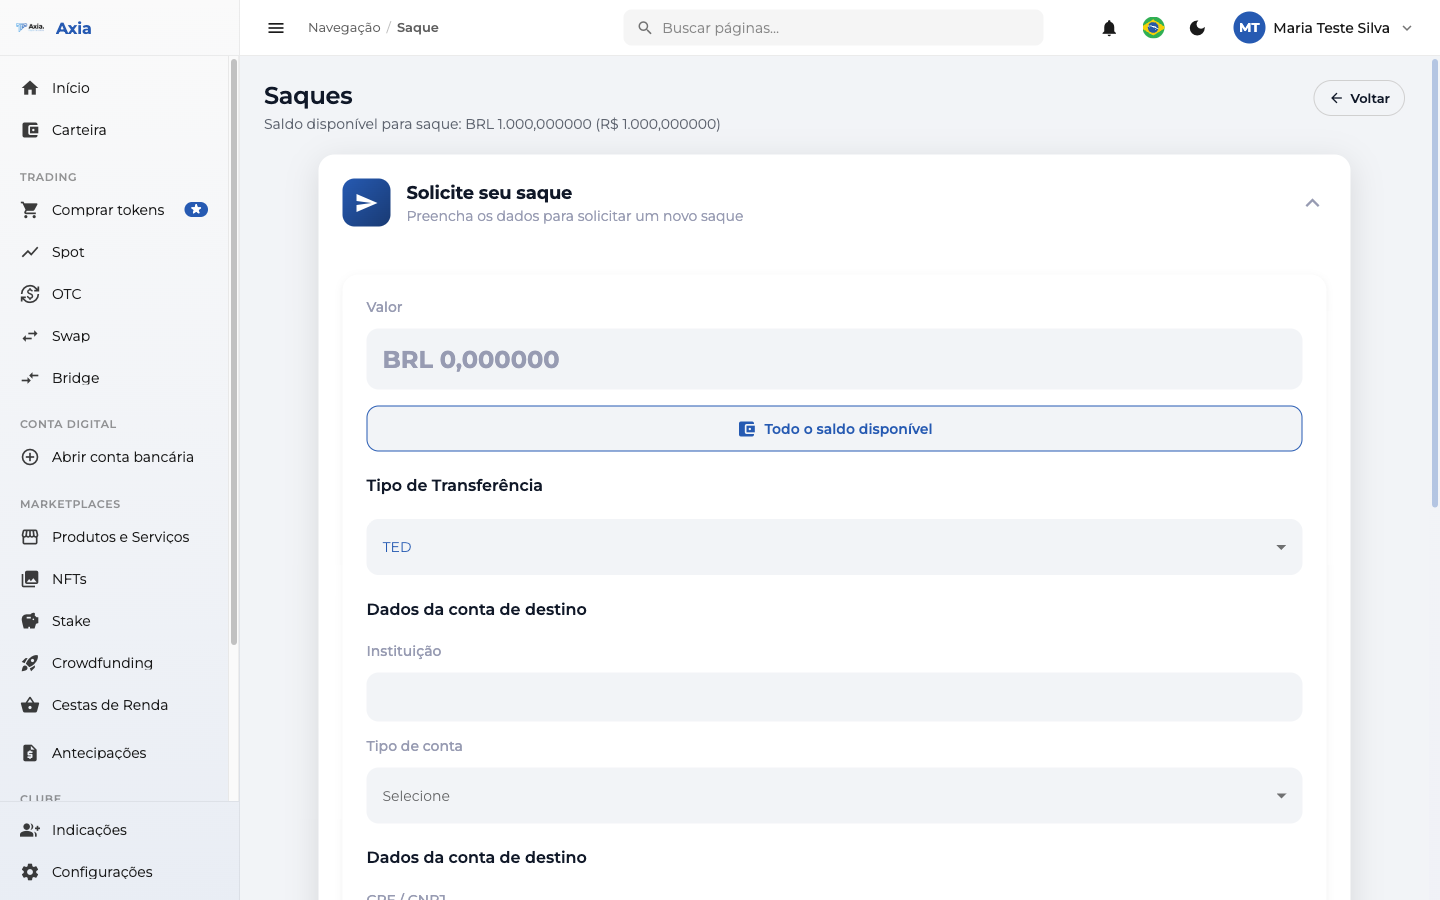Open the Tipo de Transferência TED dropdown
The image size is (1440, 900).
point(834,547)
